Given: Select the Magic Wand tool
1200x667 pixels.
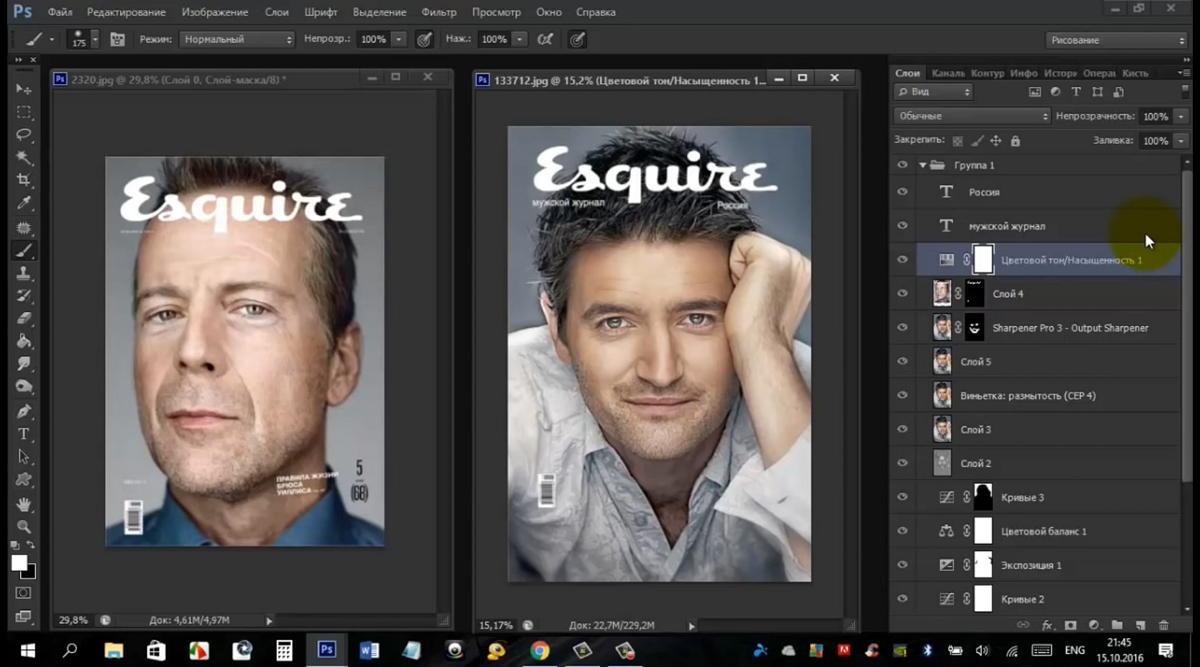Looking at the screenshot, I should 24,158.
